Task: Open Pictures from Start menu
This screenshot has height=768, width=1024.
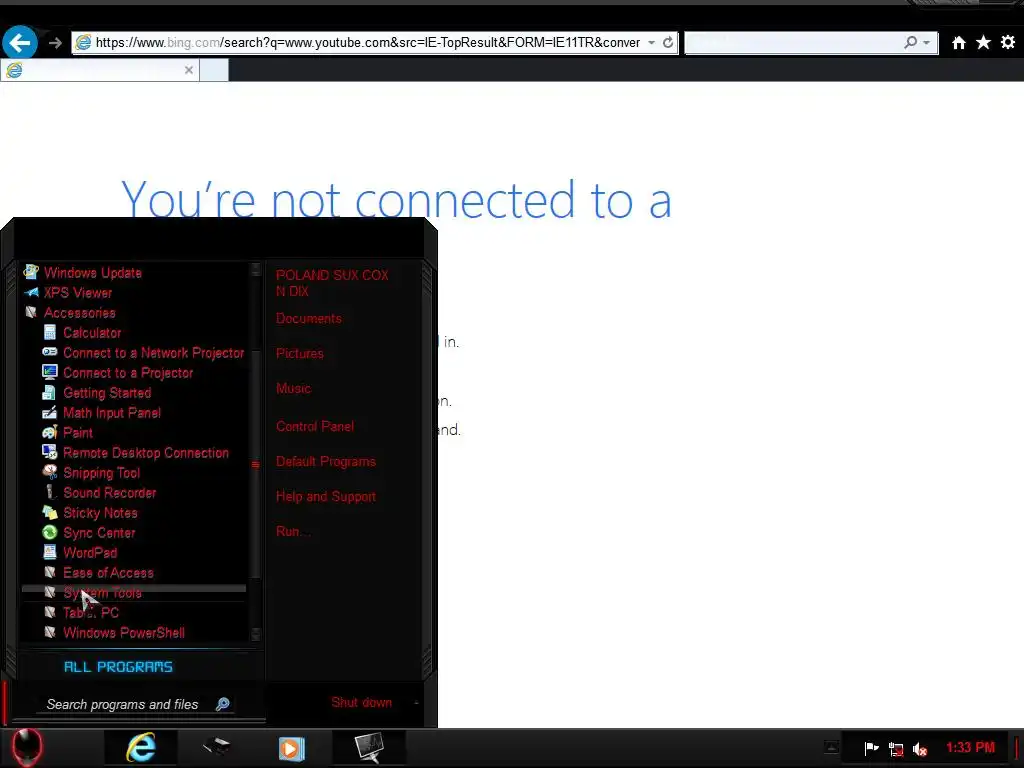Action: click(x=300, y=353)
